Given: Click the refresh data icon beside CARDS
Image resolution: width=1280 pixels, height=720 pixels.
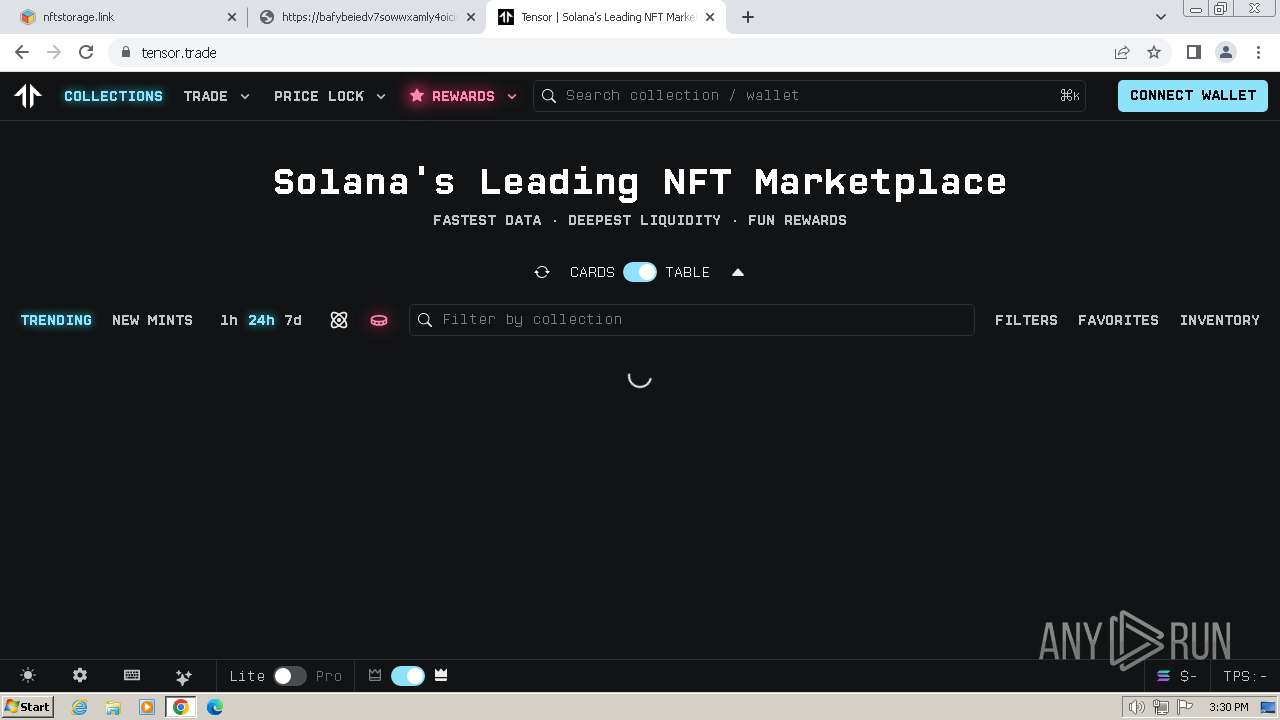Looking at the screenshot, I should 542,272.
